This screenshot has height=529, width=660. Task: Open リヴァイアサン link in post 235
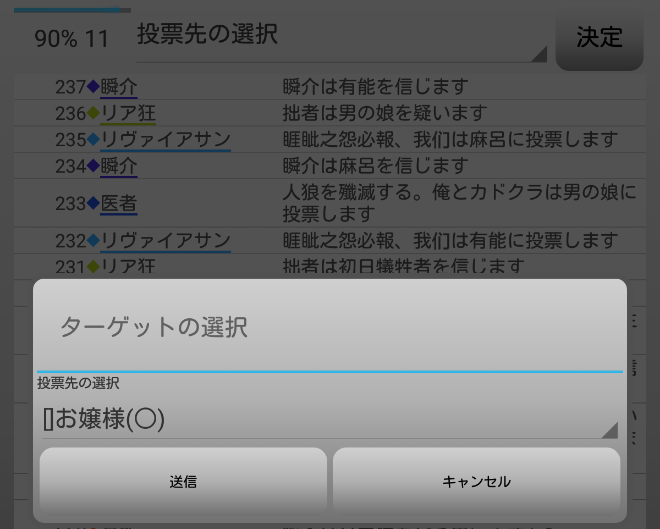click(165, 140)
